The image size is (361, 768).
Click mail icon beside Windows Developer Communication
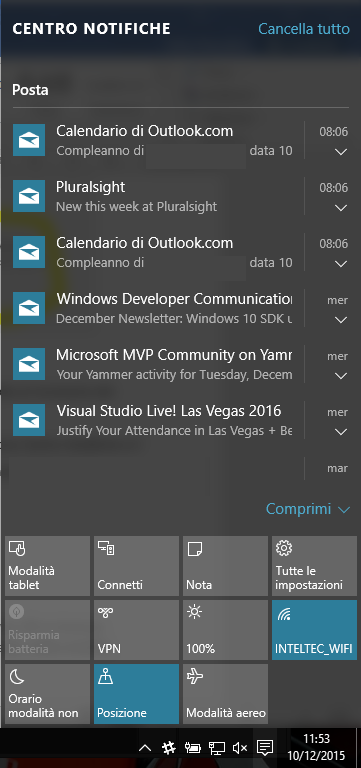coord(29,308)
